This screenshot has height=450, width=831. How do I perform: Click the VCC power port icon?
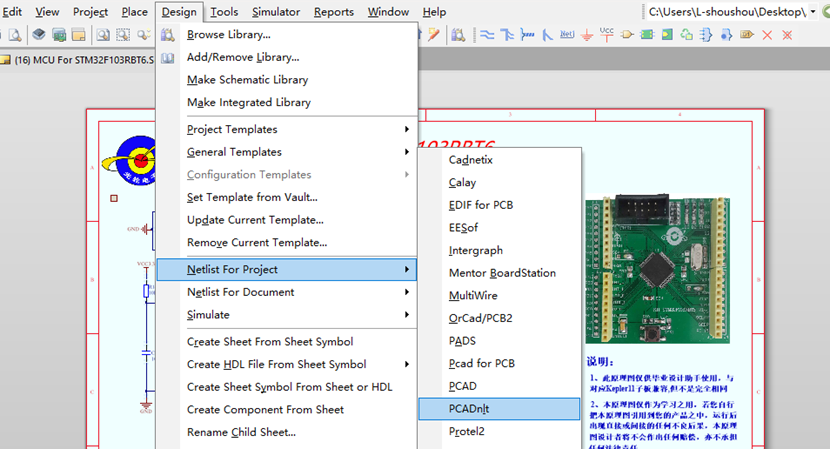(x=607, y=35)
